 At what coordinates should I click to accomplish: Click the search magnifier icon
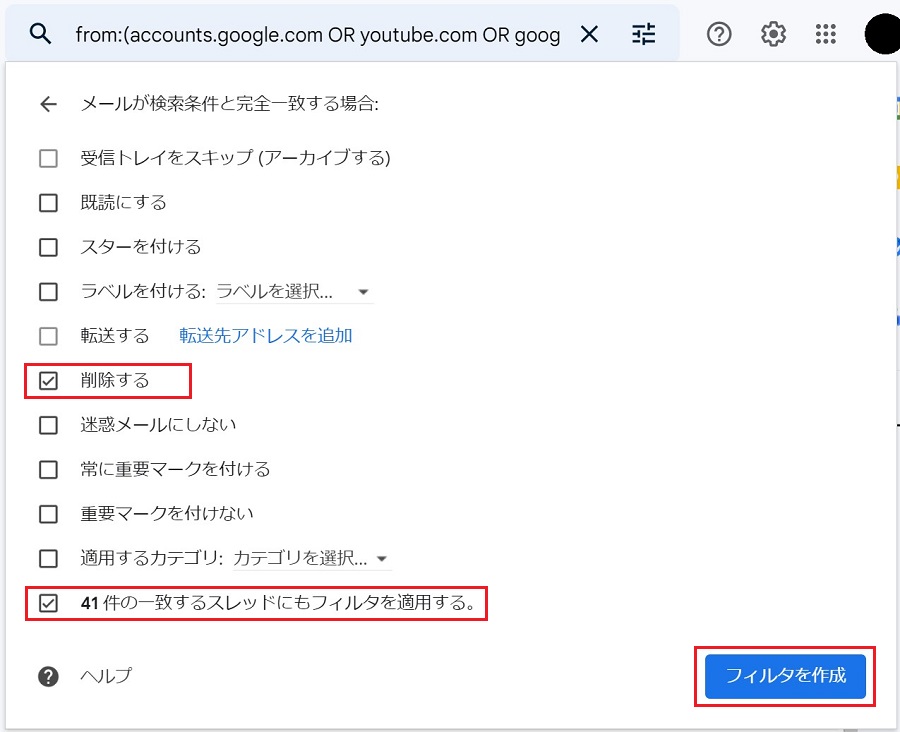click(40, 34)
